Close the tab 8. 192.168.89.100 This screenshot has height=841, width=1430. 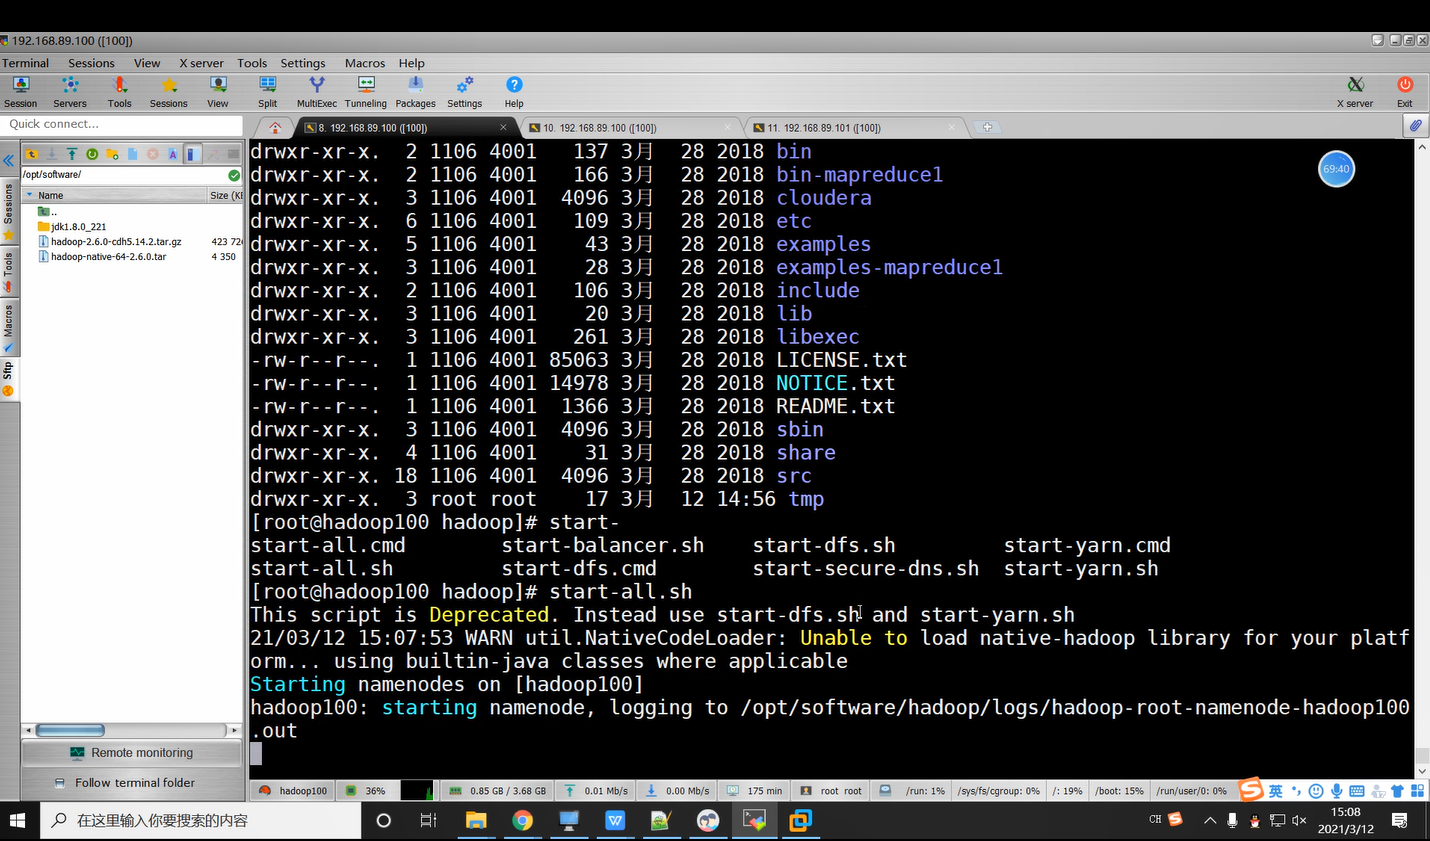tap(503, 127)
